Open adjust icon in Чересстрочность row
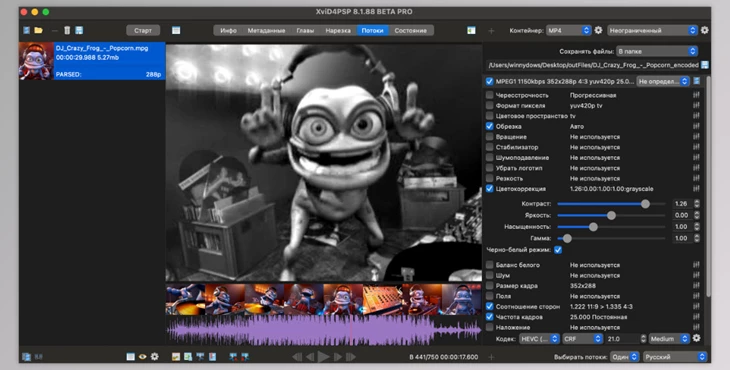Image resolution: width=730 pixels, height=370 pixels. click(x=696, y=95)
